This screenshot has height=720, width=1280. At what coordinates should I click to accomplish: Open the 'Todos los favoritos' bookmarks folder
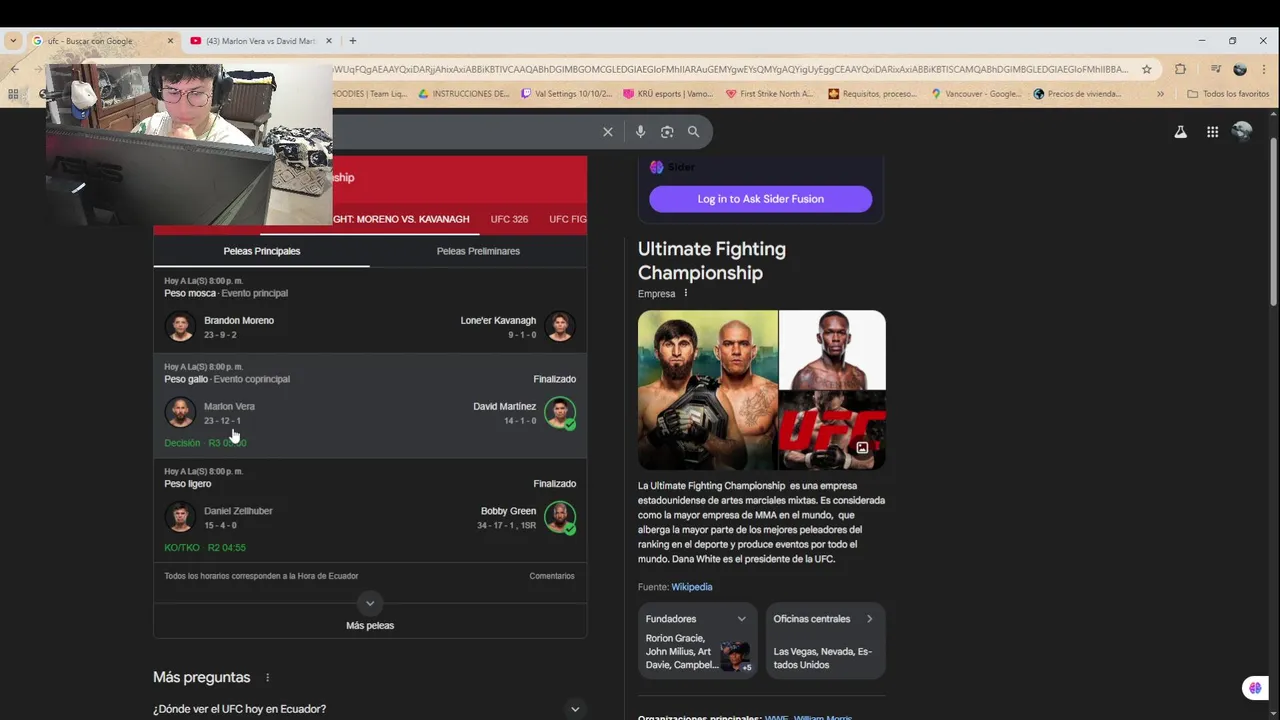1228,94
